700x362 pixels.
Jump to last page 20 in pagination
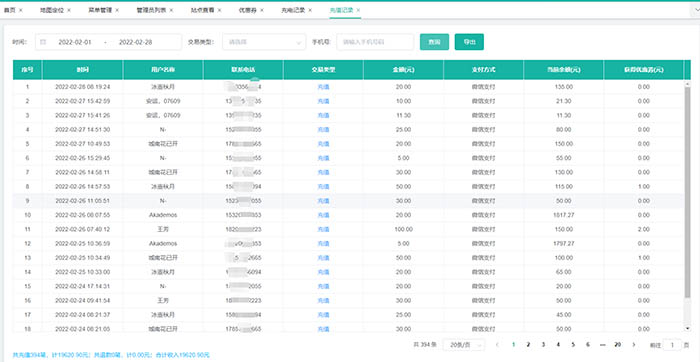(617, 345)
